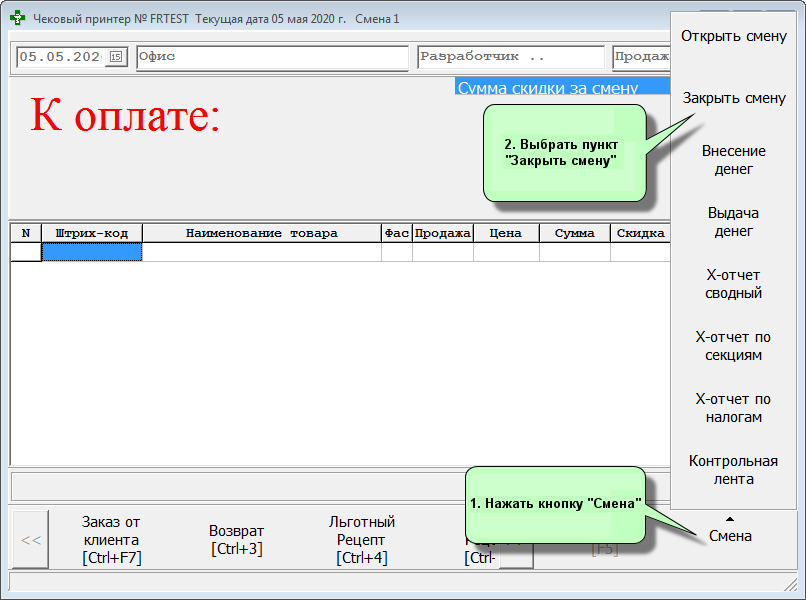This screenshot has width=806, height=600.
Task: Select the highlighted barcode cell in first row
Action: (x=91, y=252)
